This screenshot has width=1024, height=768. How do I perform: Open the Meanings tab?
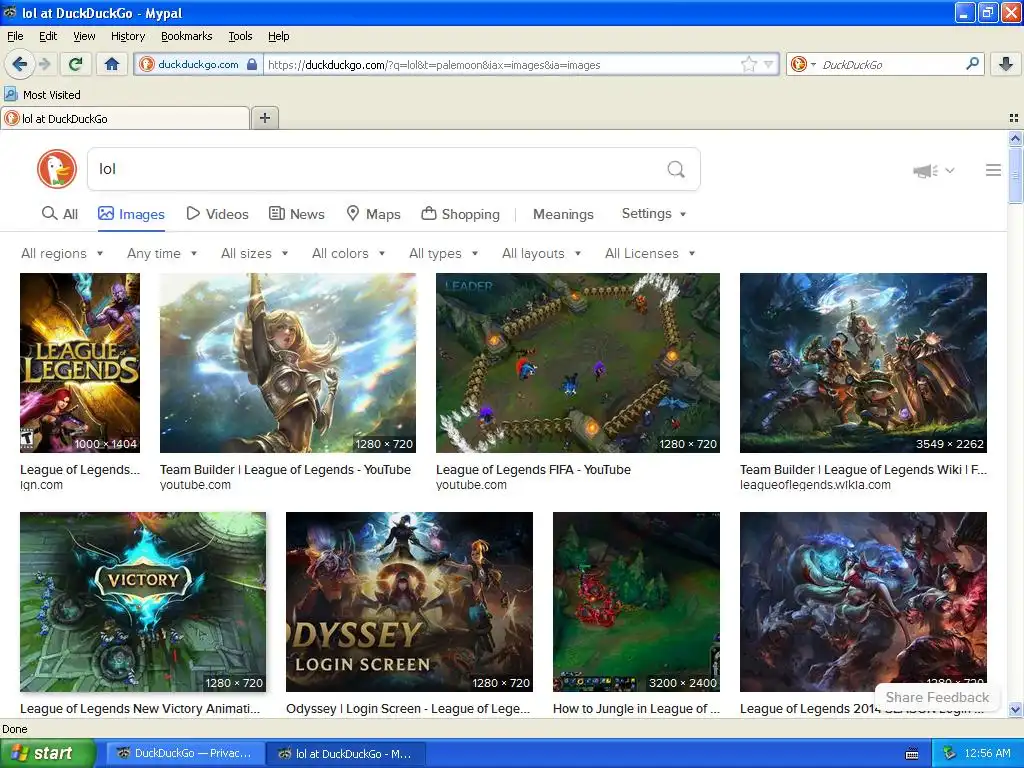[563, 214]
